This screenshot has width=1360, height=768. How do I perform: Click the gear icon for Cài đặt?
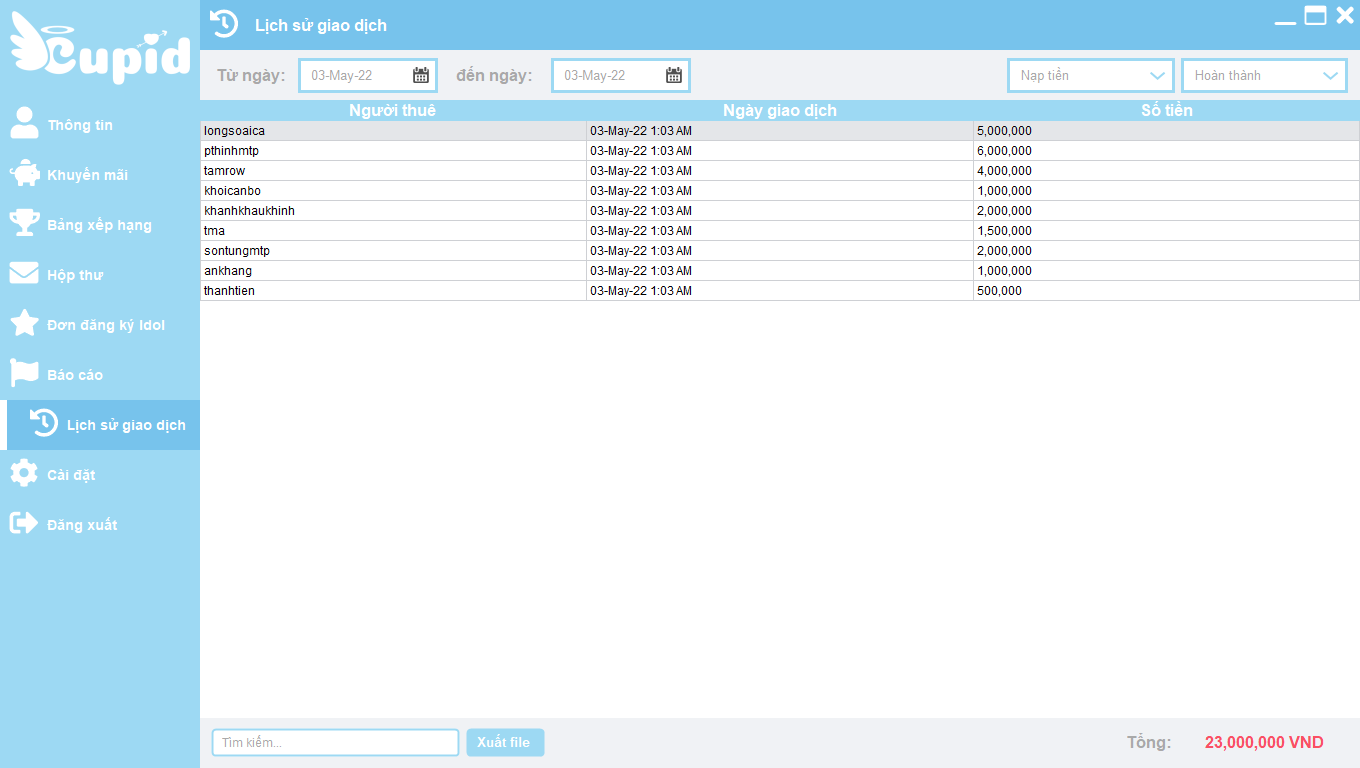24,473
